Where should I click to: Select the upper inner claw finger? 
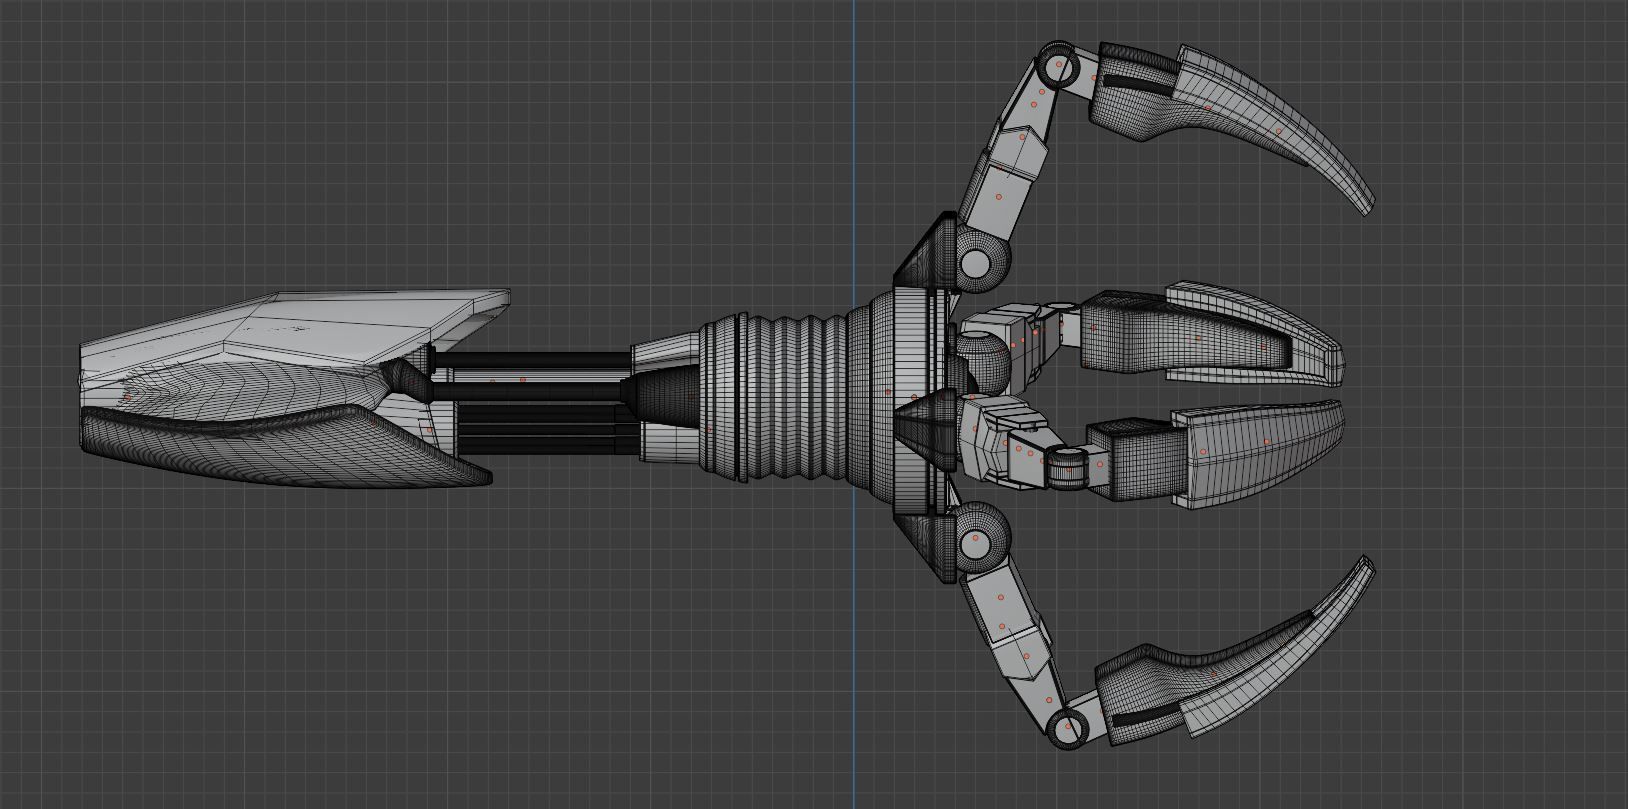point(1215,335)
